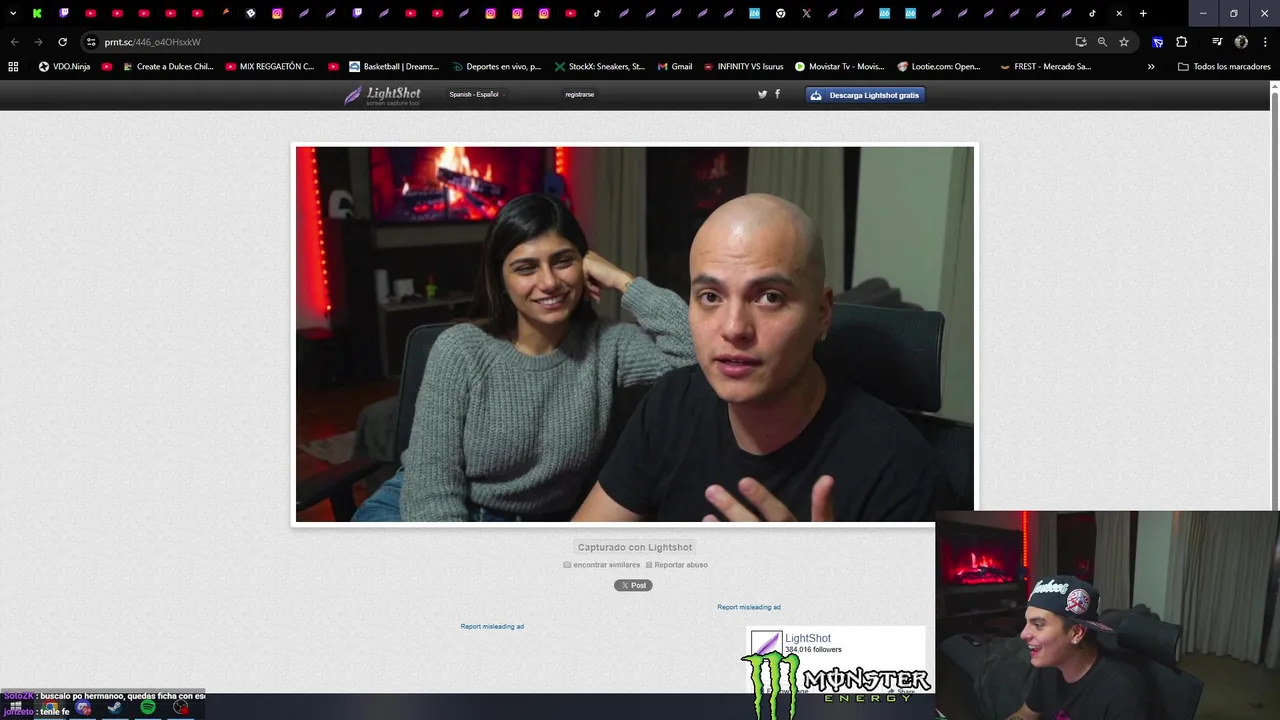Click the captured screenshot image
This screenshot has height=720, width=1280.
tap(635, 334)
